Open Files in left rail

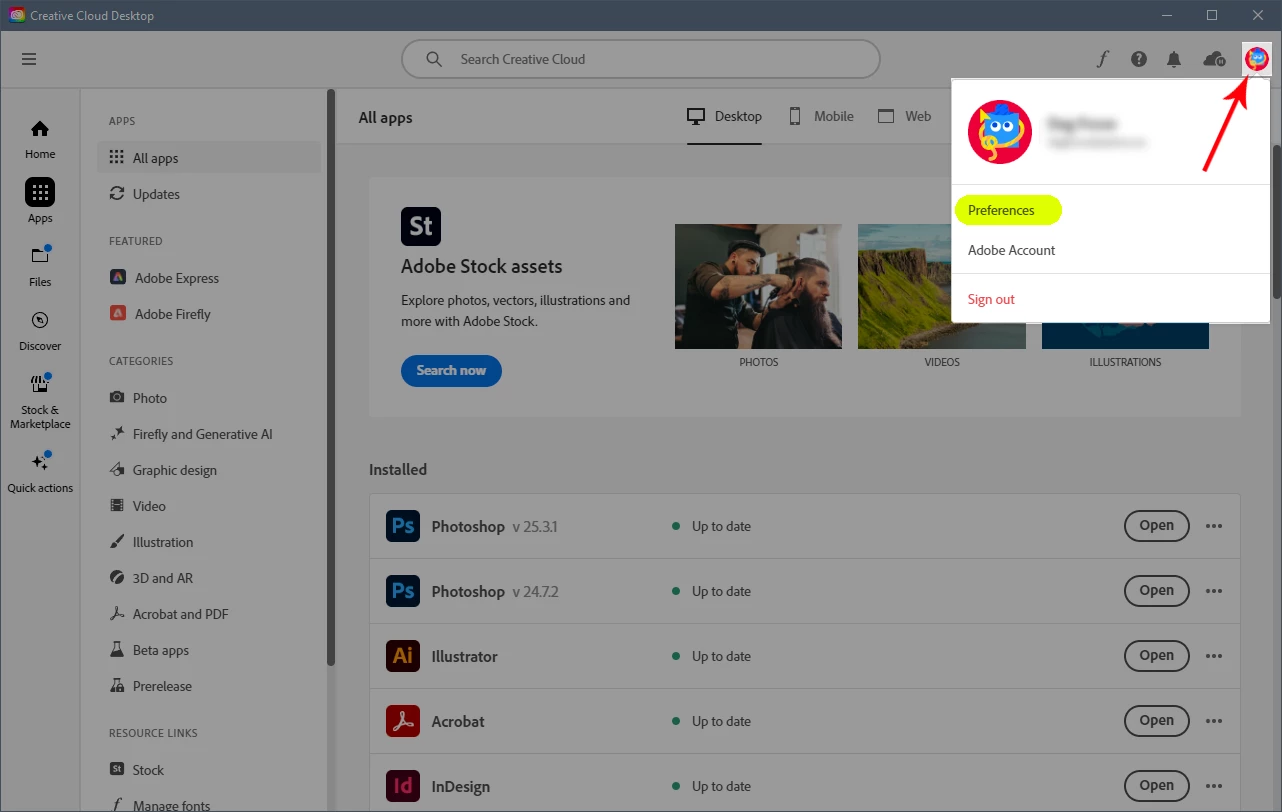click(40, 266)
